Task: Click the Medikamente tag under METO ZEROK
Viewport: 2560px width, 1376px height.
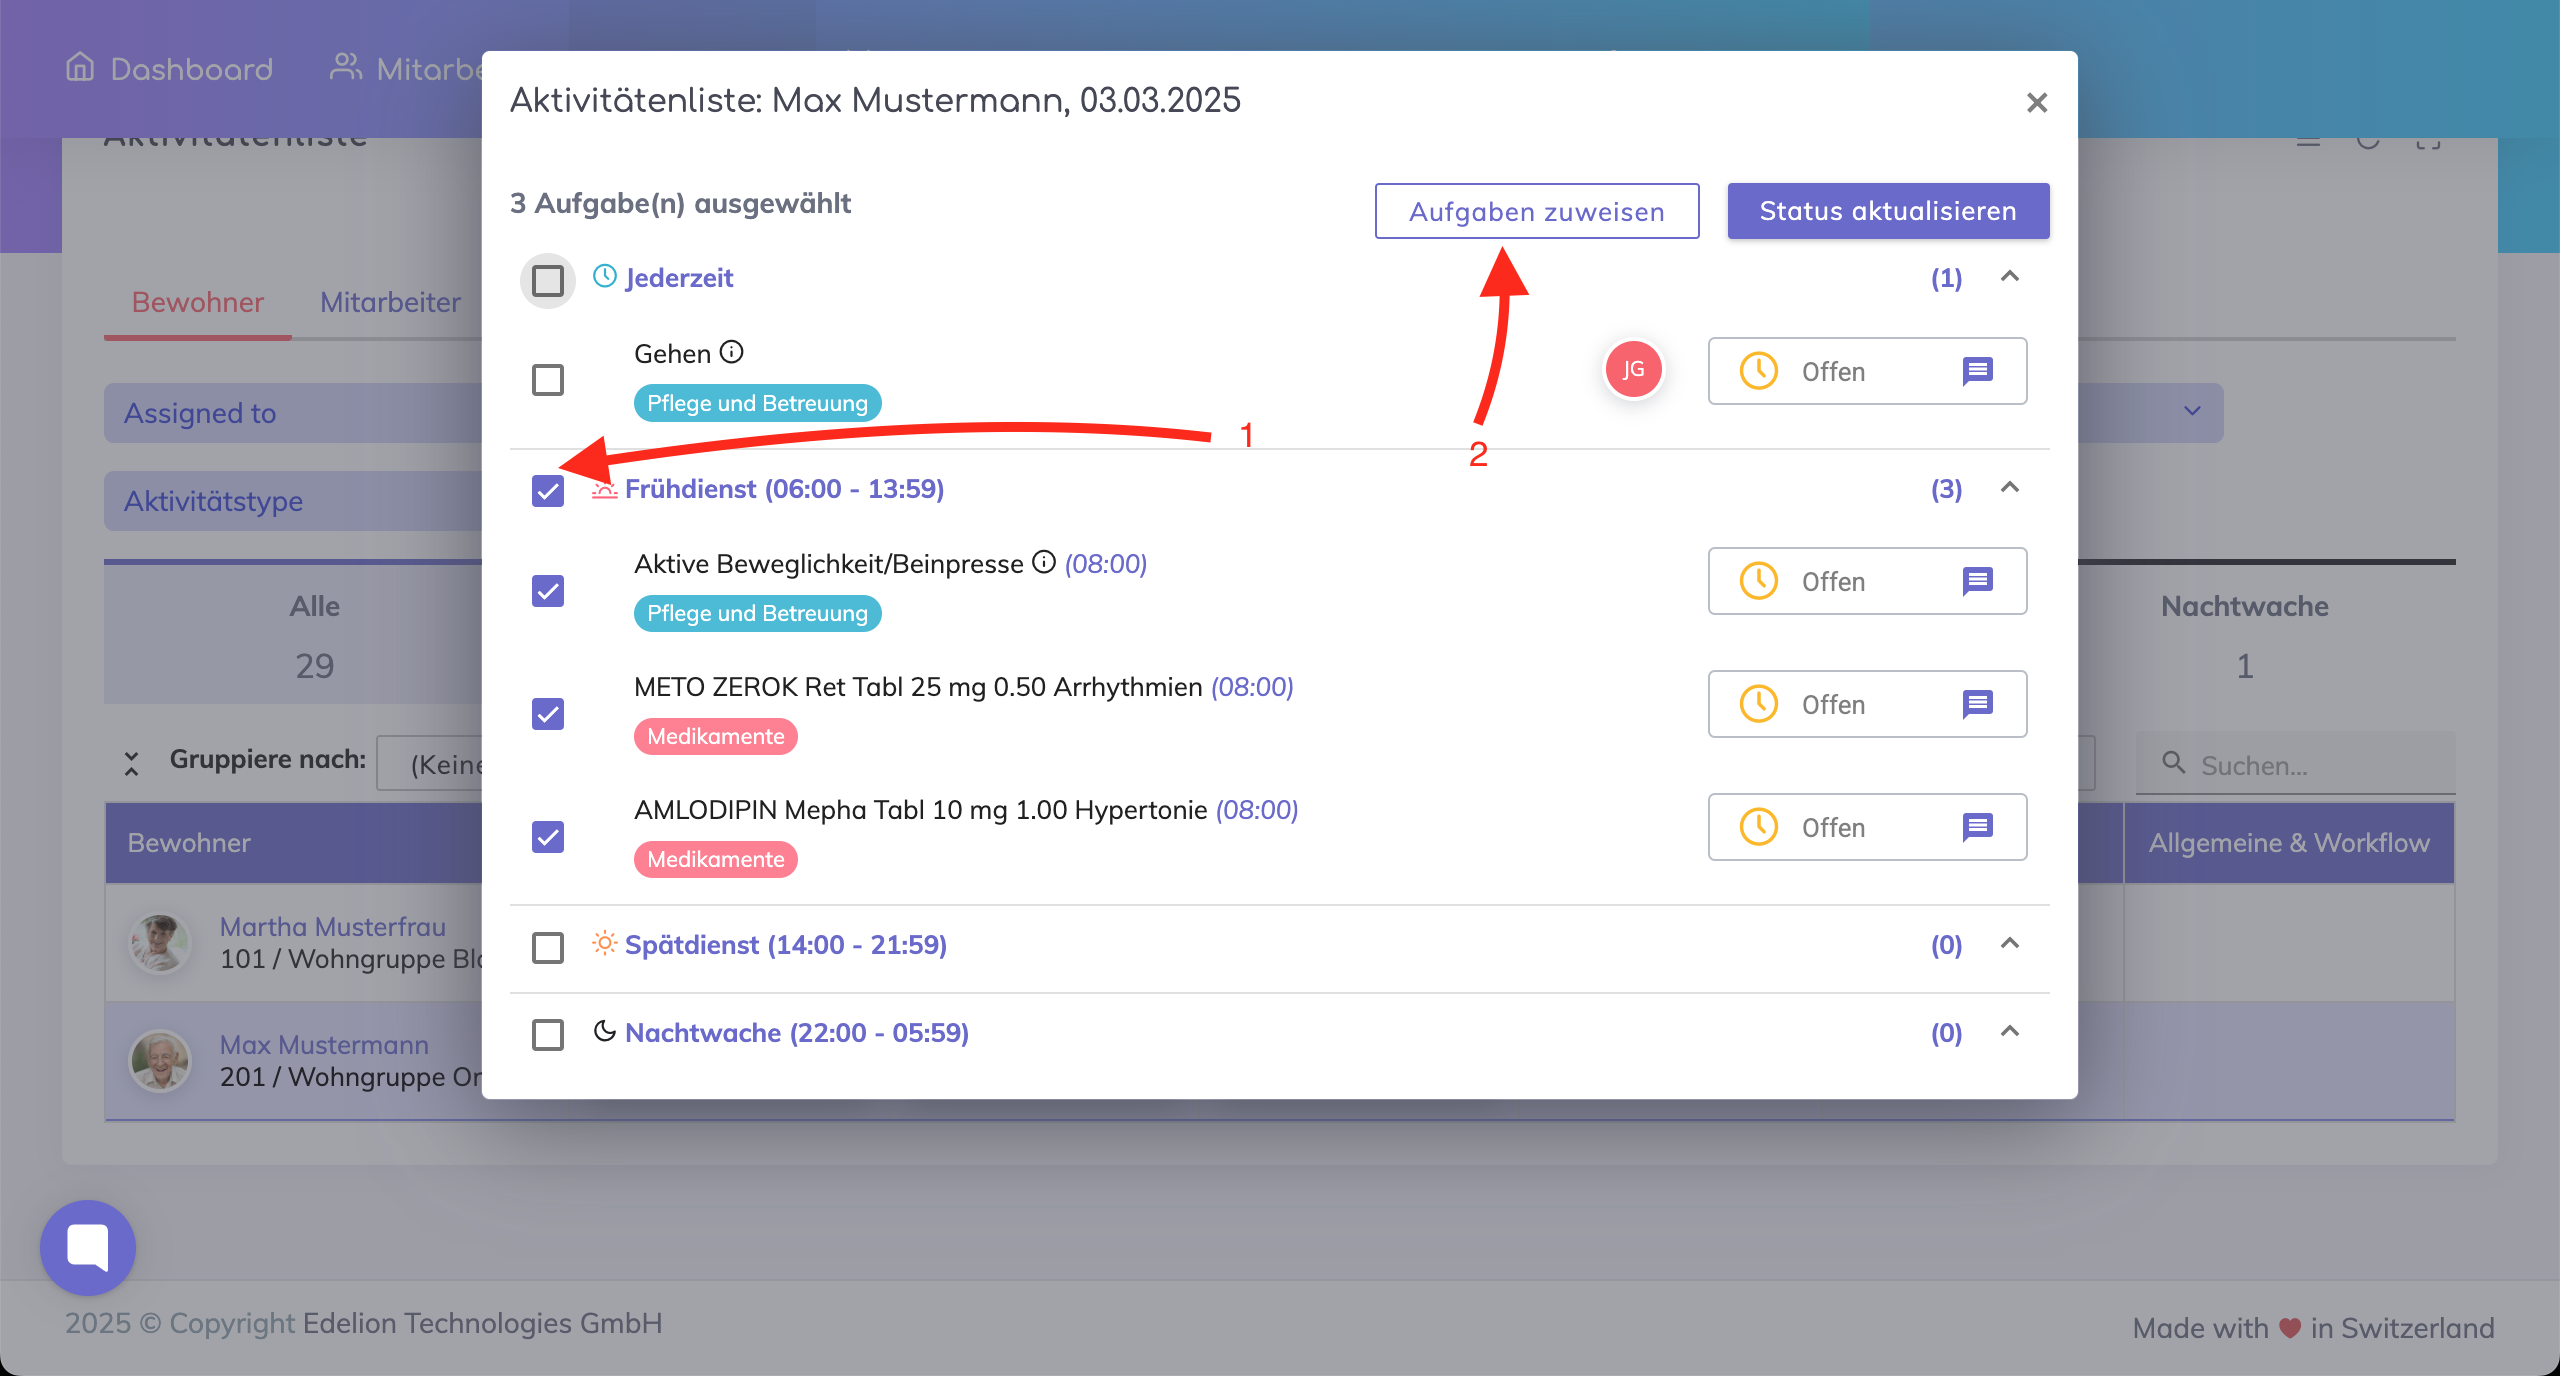Action: [x=715, y=736]
